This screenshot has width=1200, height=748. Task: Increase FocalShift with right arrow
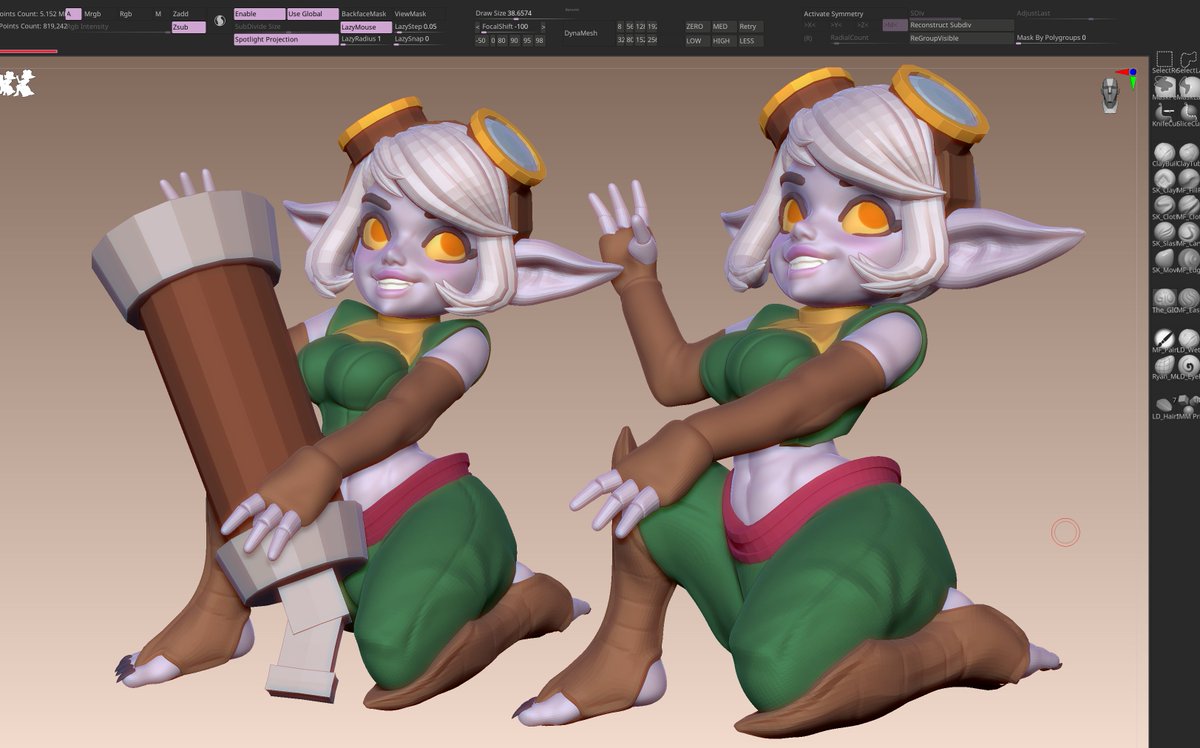point(543,27)
